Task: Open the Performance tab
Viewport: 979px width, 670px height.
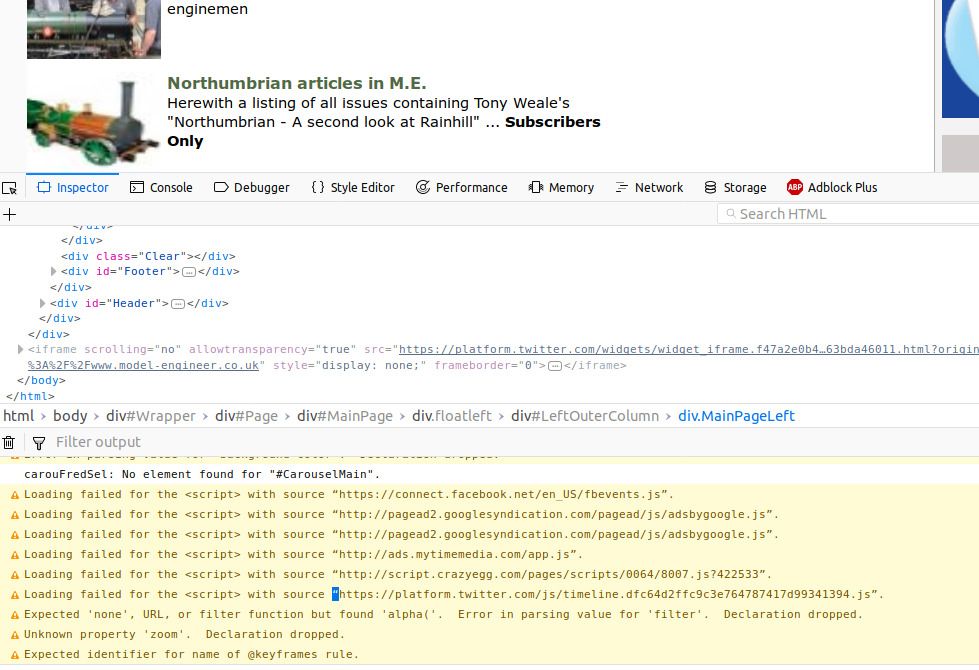Action: (461, 187)
